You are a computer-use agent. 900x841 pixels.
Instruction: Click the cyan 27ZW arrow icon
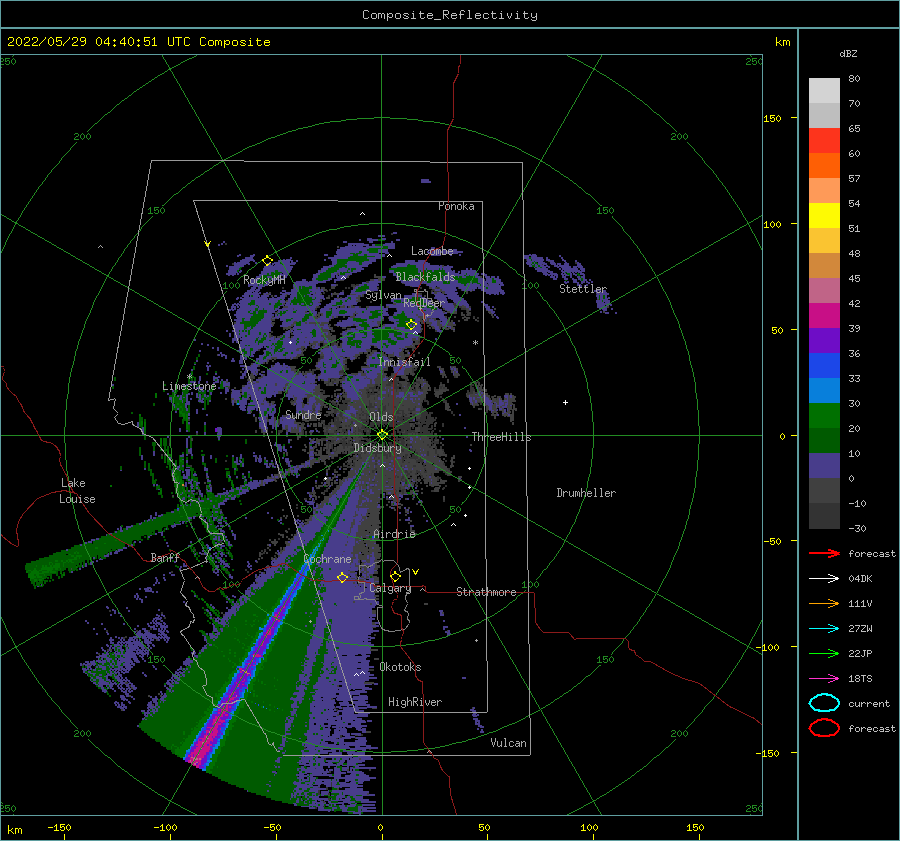[x=824, y=629]
